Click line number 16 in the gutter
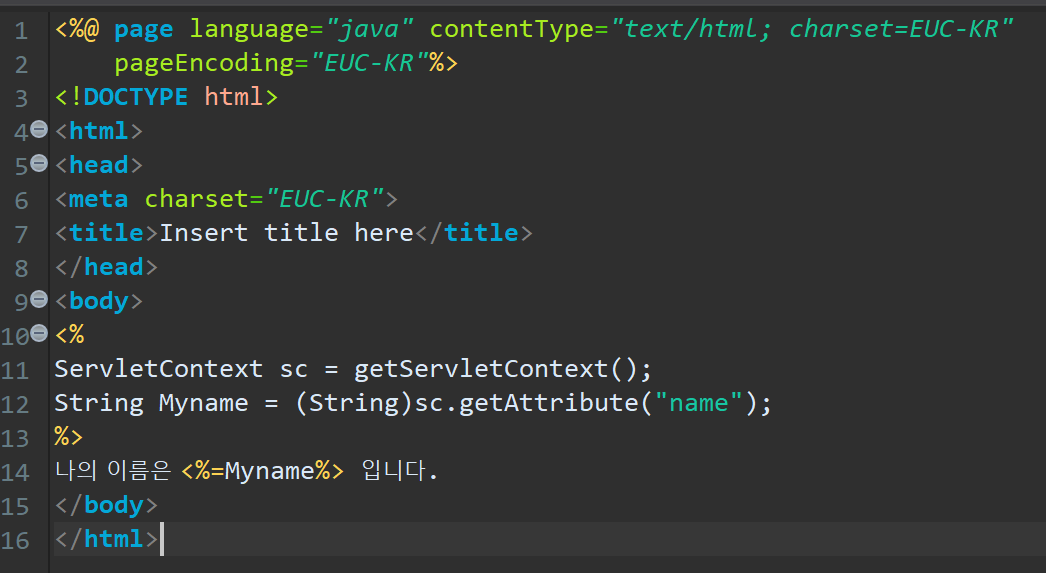 (15, 541)
